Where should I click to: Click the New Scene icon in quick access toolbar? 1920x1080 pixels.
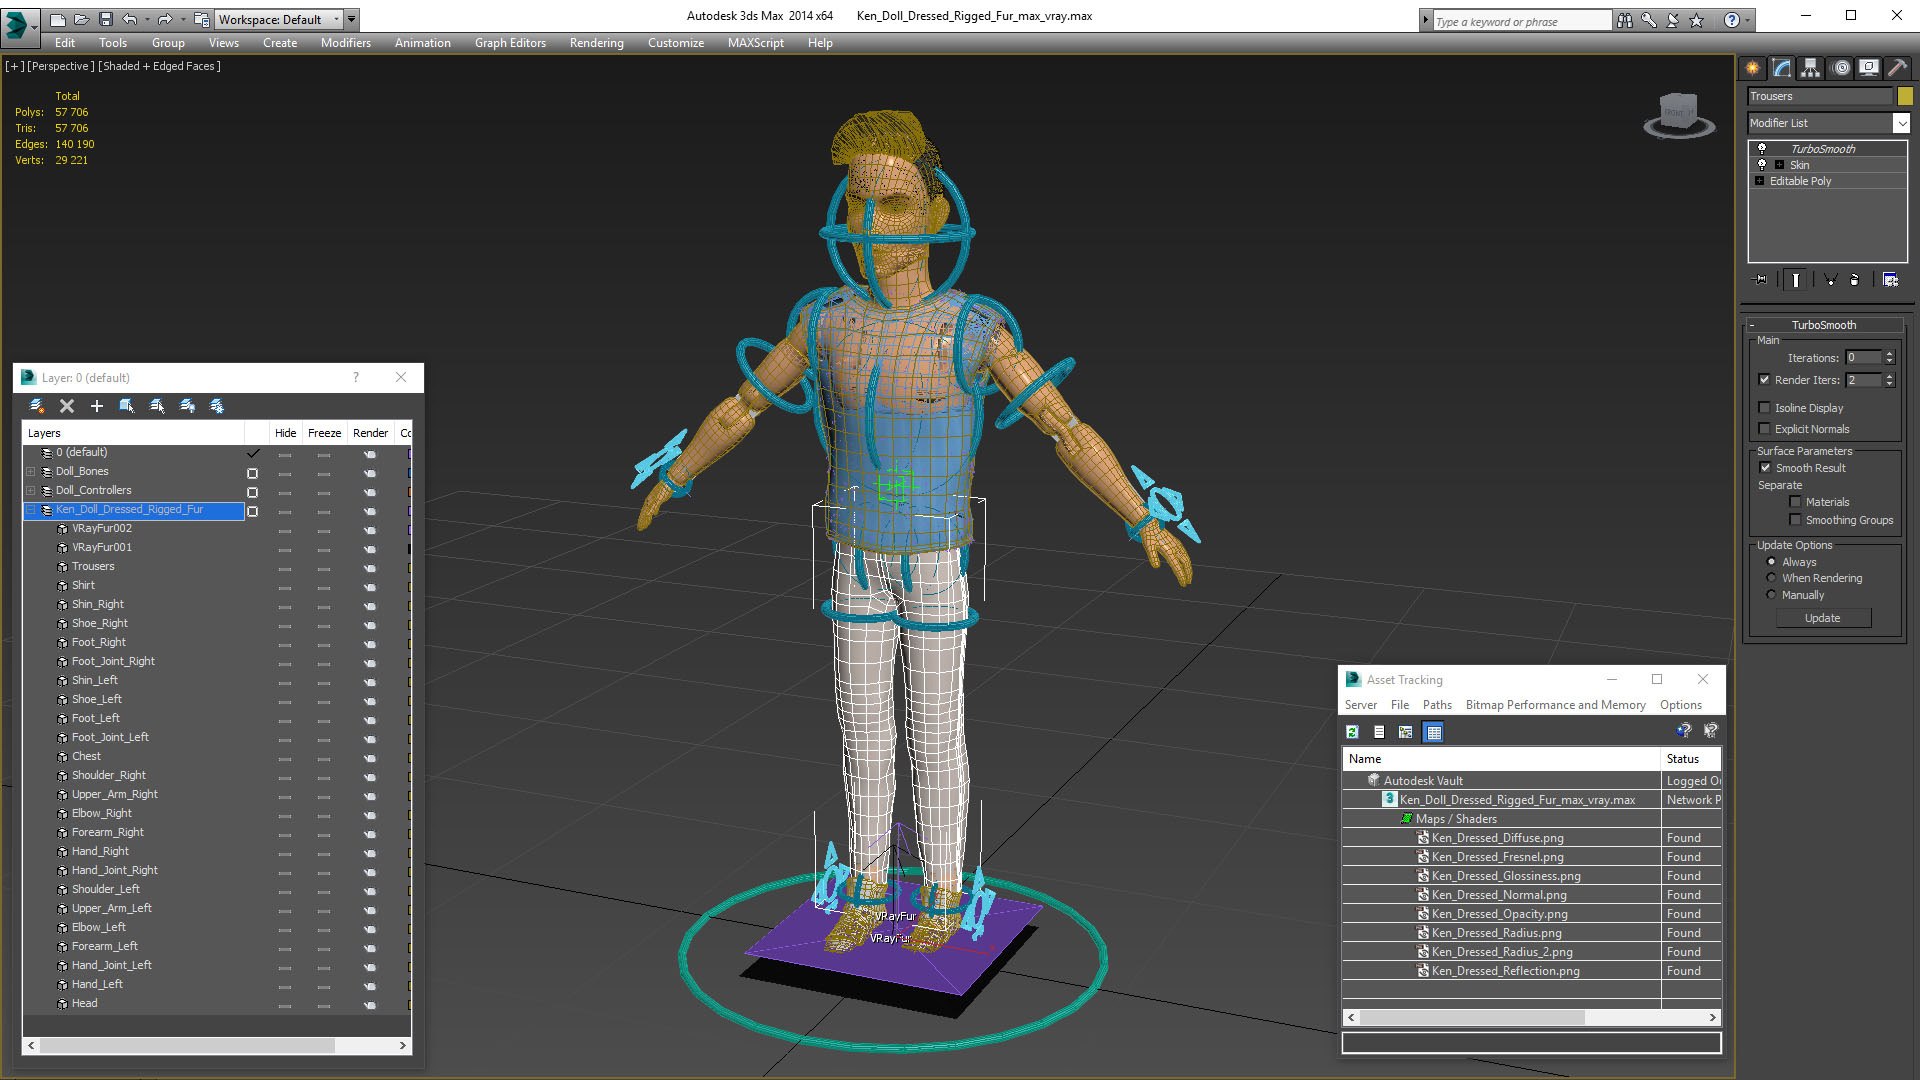pos(58,19)
